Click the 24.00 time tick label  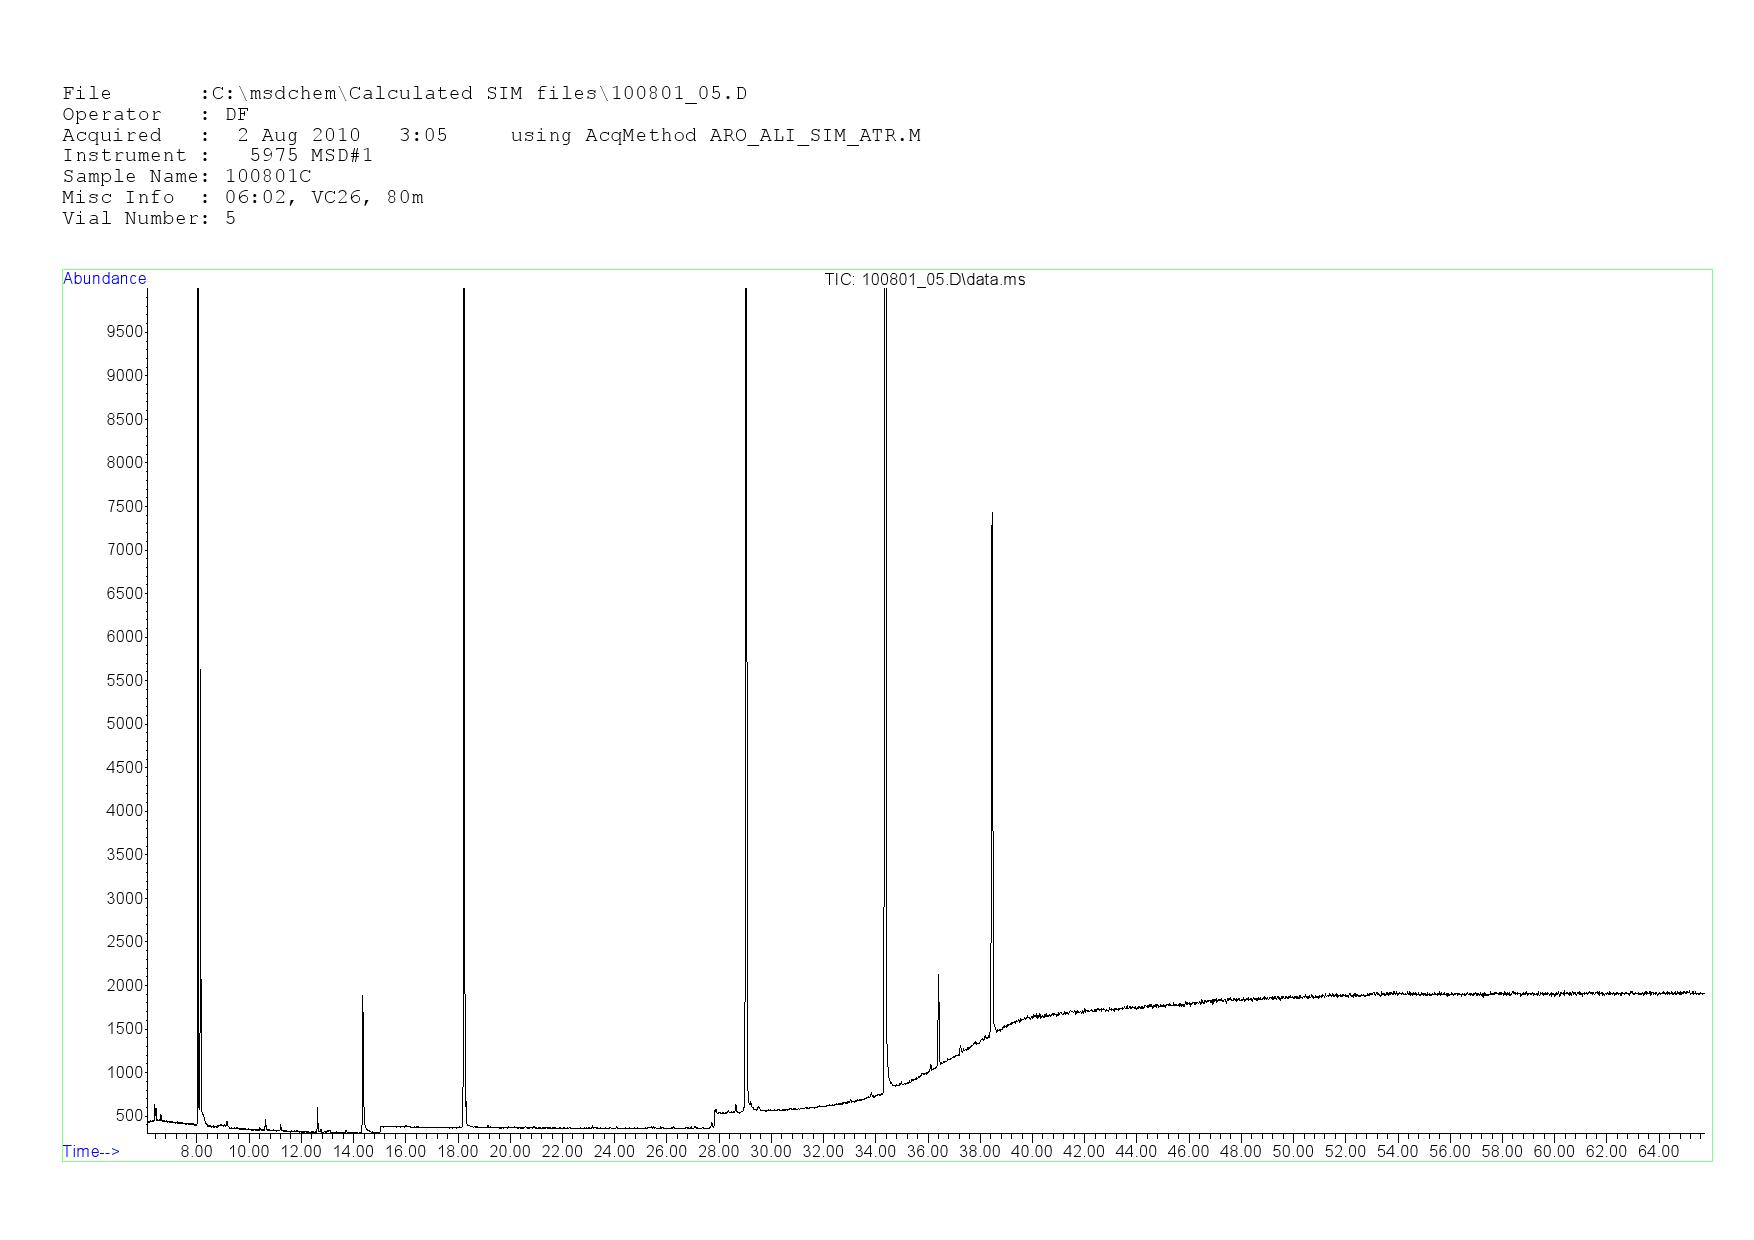click(614, 1152)
